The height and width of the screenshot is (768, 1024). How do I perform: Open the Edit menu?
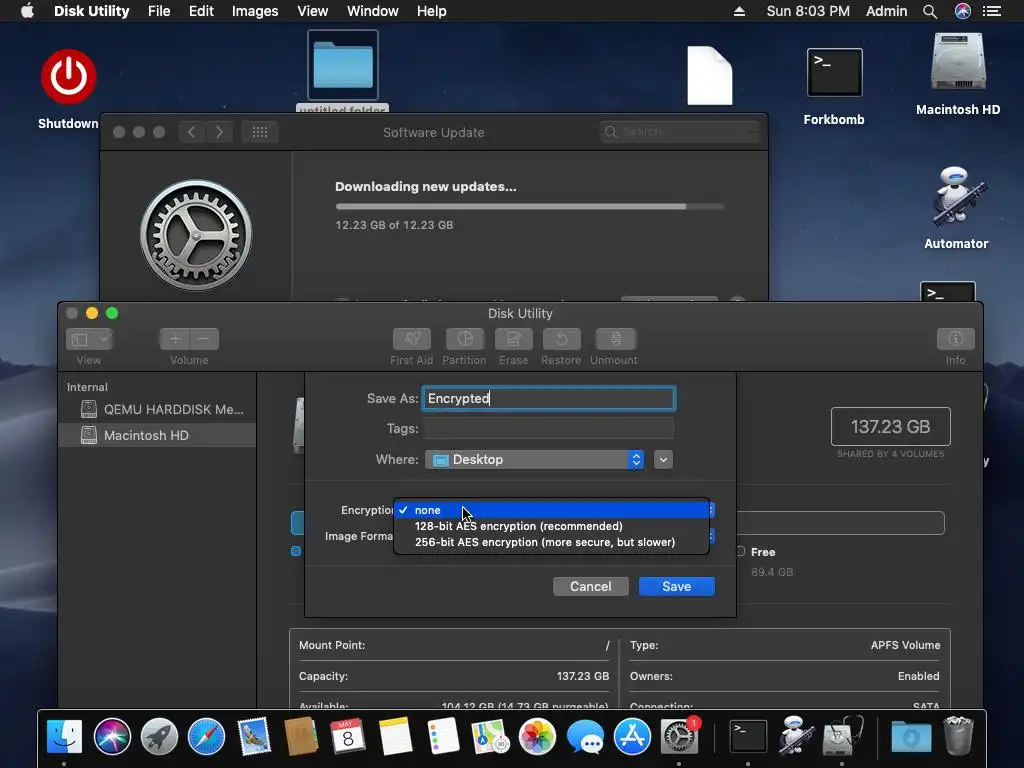(x=201, y=11)
